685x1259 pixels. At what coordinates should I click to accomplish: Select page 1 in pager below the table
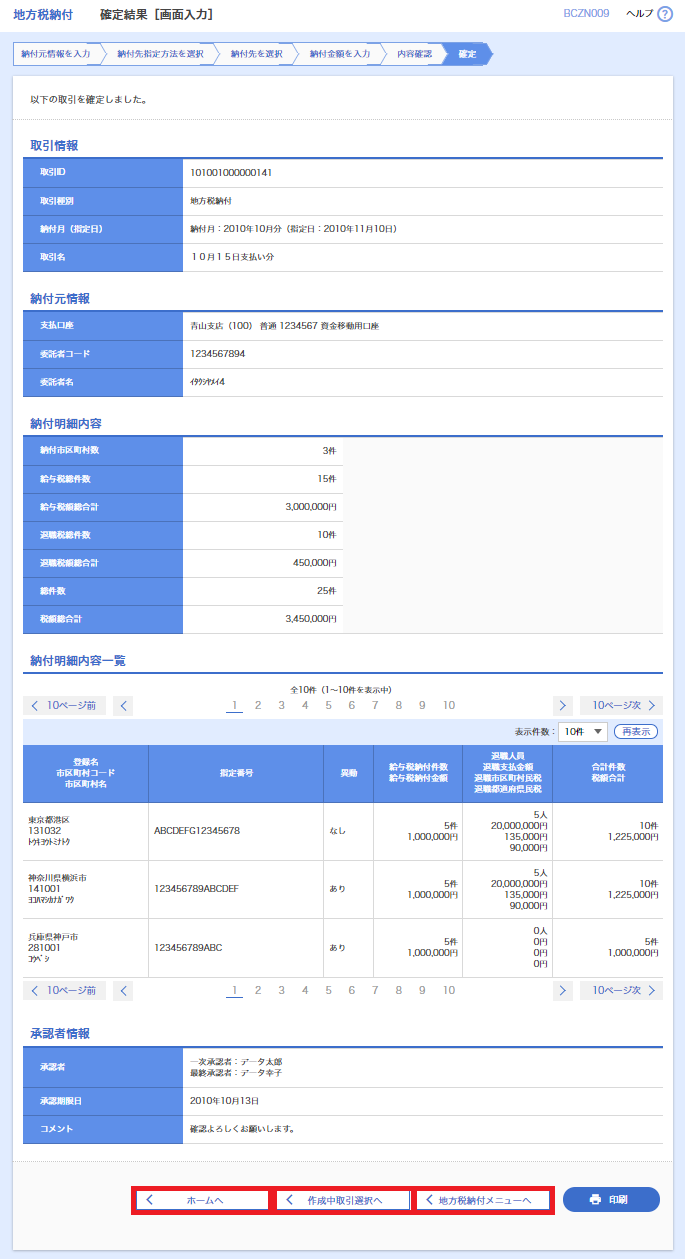coord(235,991)
